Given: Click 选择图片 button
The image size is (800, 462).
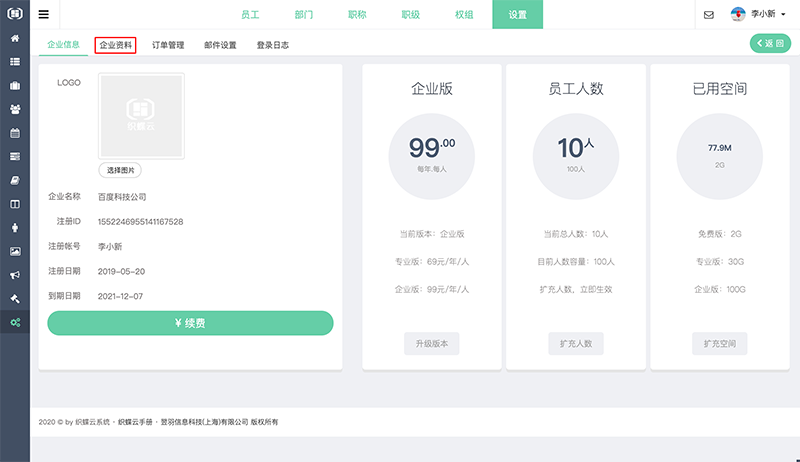Looking at the screenshot, I should tap(120, 170).
